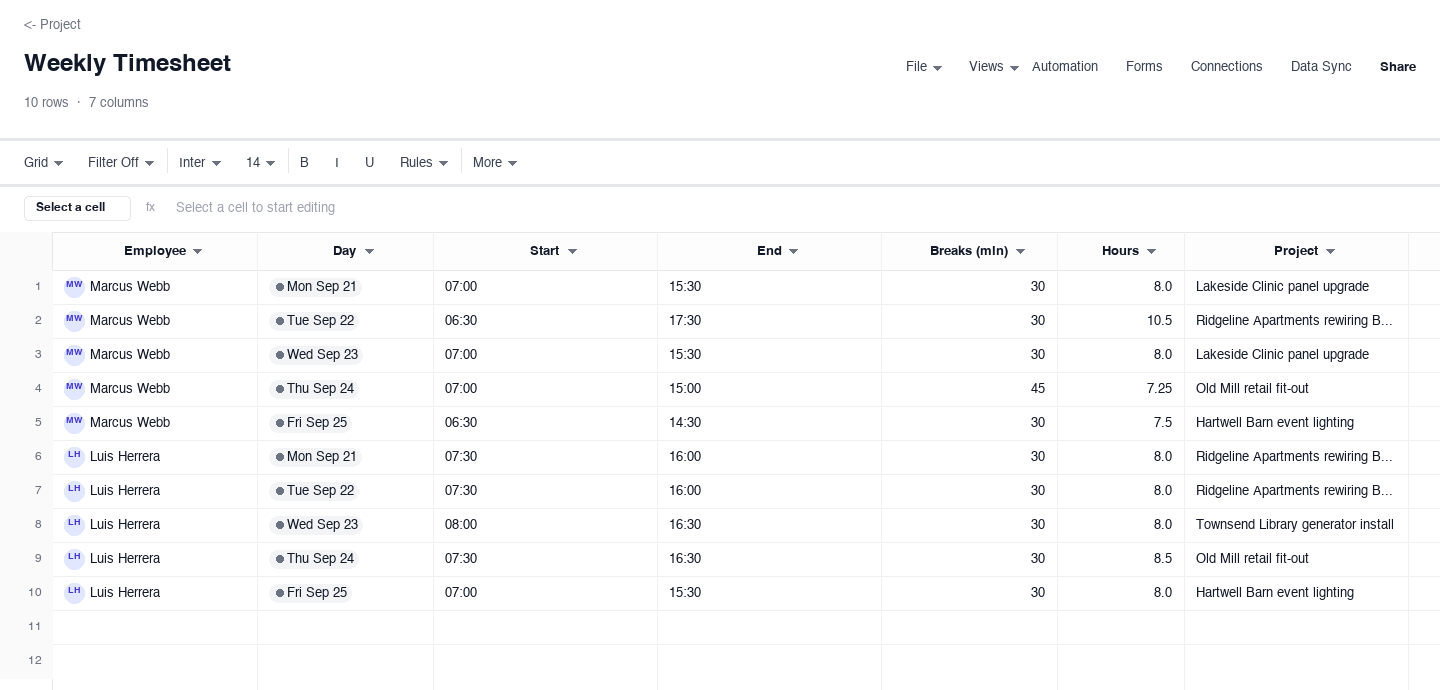
Task: Select Townsend Library generator install cell
Action: coord(1296,525)
